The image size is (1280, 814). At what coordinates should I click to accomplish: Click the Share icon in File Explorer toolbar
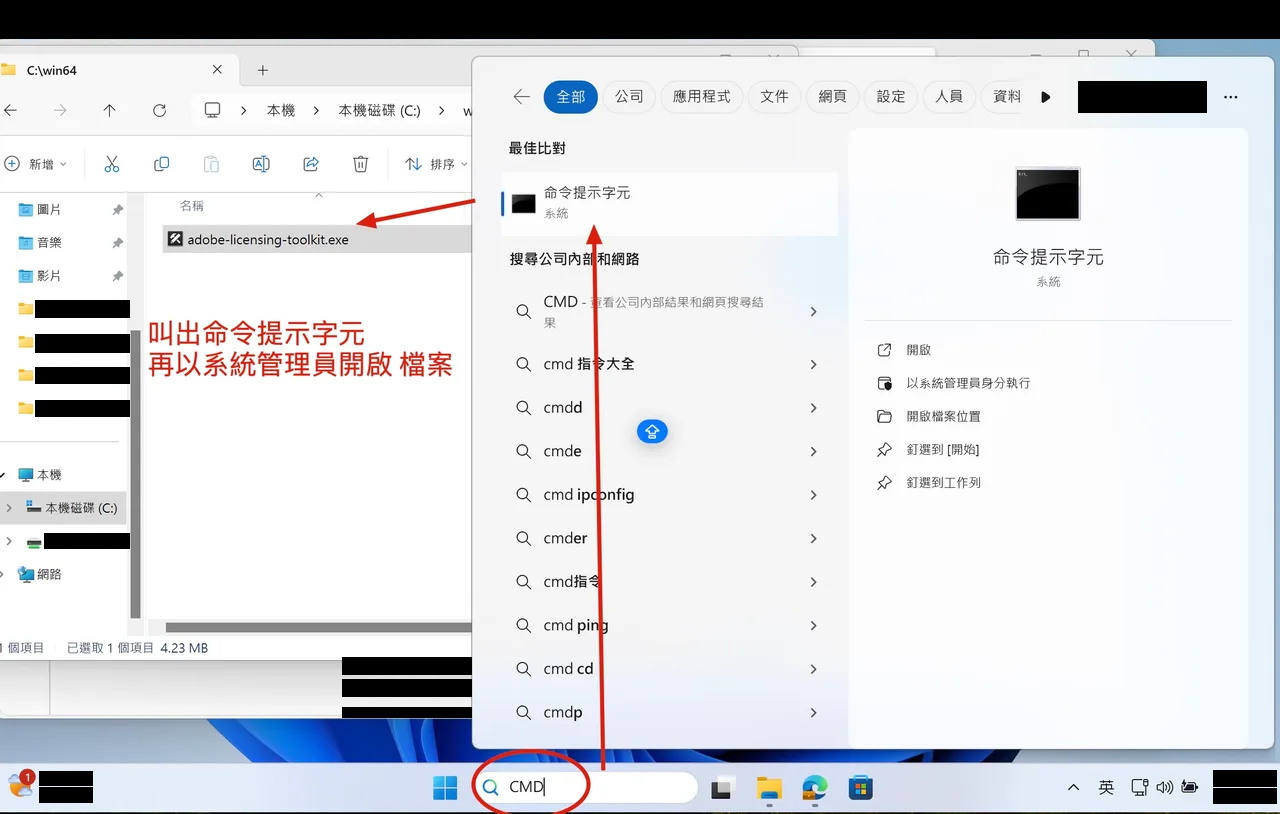click(x=311, y=164)
